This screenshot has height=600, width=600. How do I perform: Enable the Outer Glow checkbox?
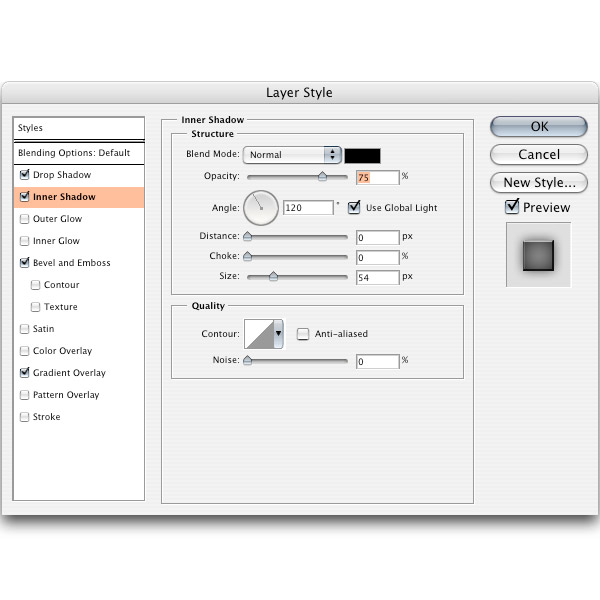tap(24, 219)
